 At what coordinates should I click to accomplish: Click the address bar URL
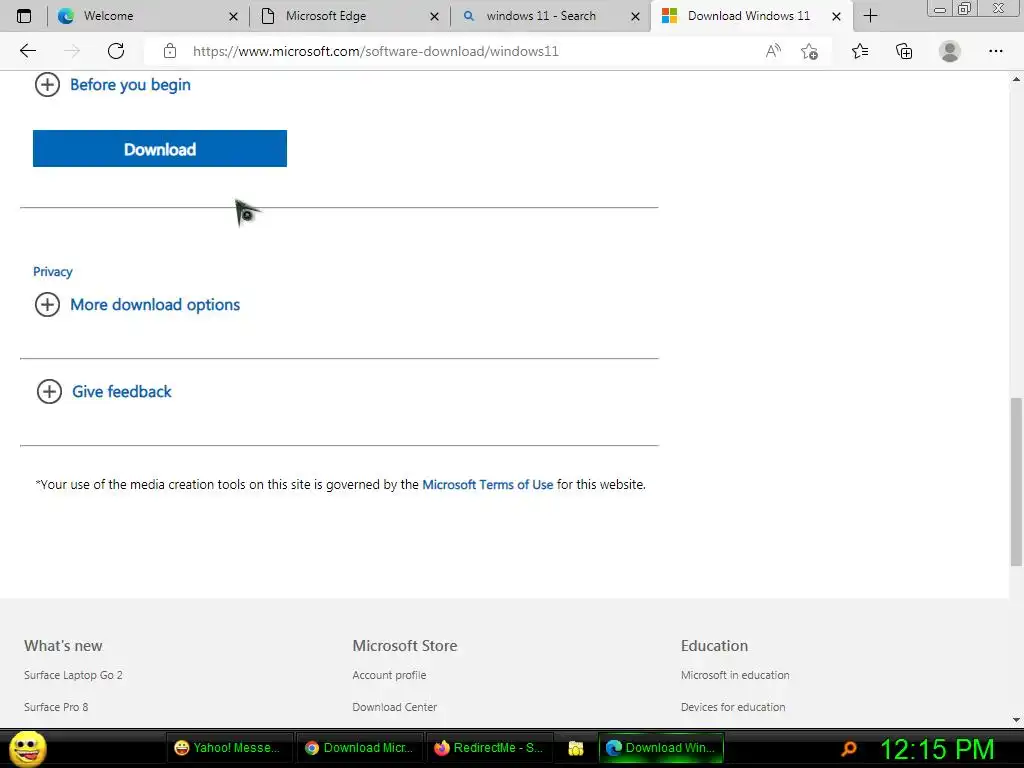click(x=376, y=52)
